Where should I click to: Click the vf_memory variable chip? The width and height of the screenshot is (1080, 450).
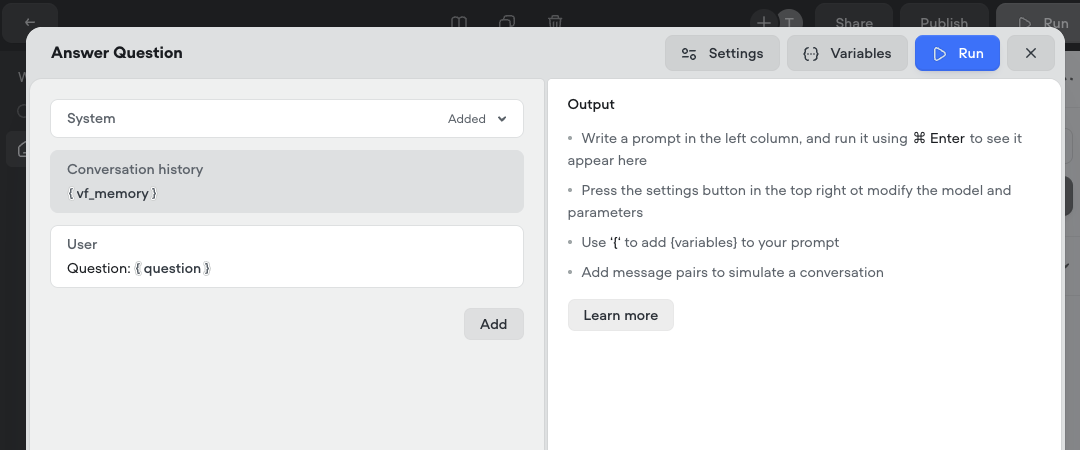[x=112, y=194]
